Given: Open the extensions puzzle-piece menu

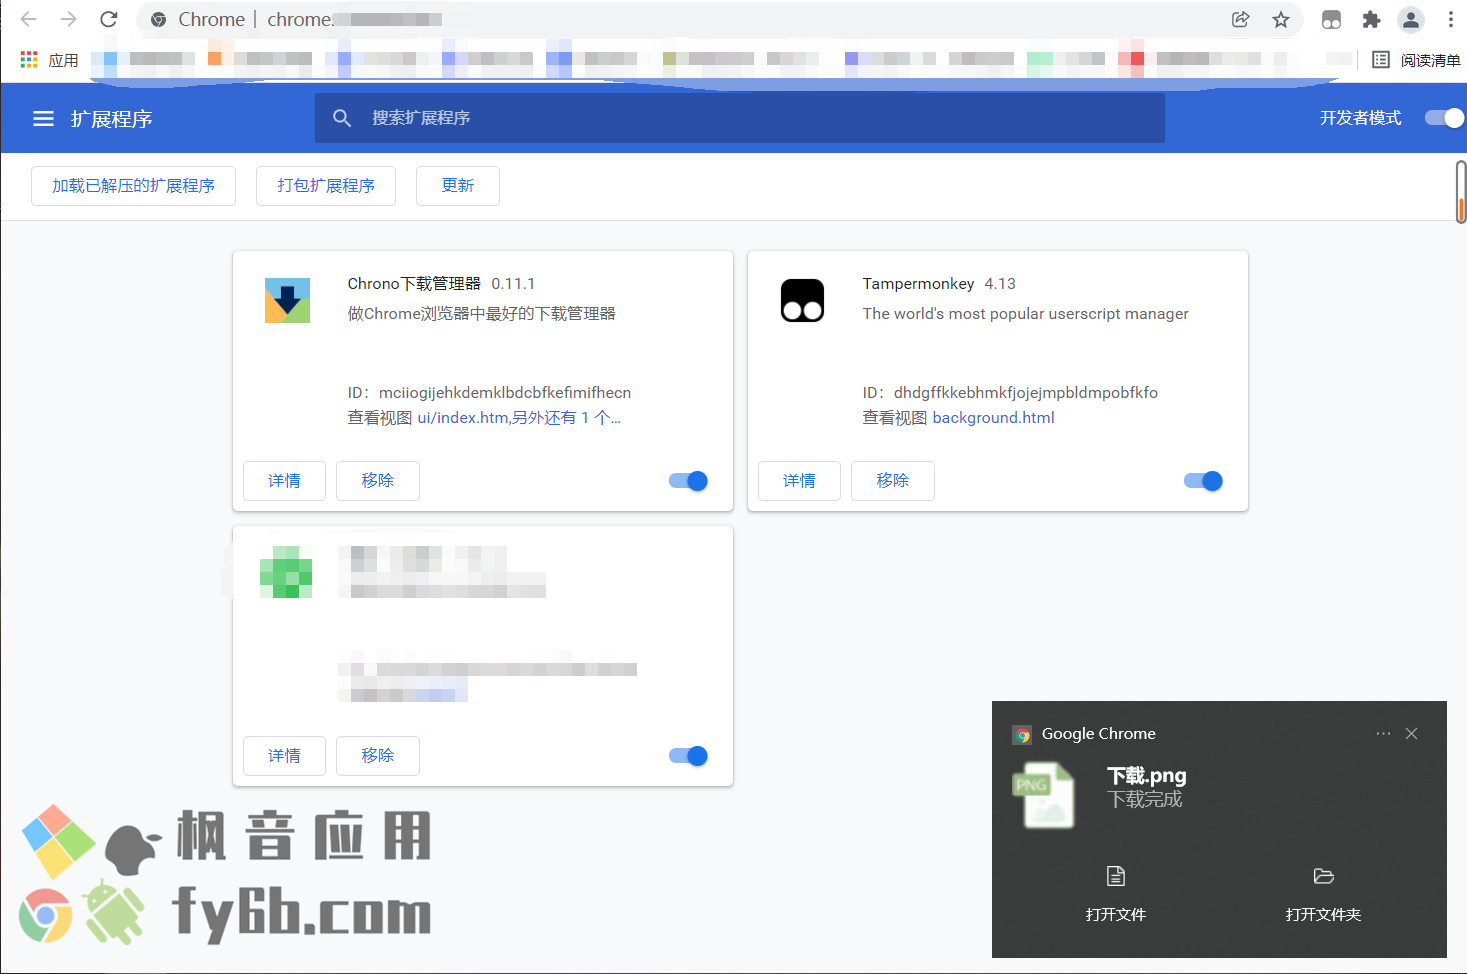Looking at the screenshot, I should tap(1371, 19).
